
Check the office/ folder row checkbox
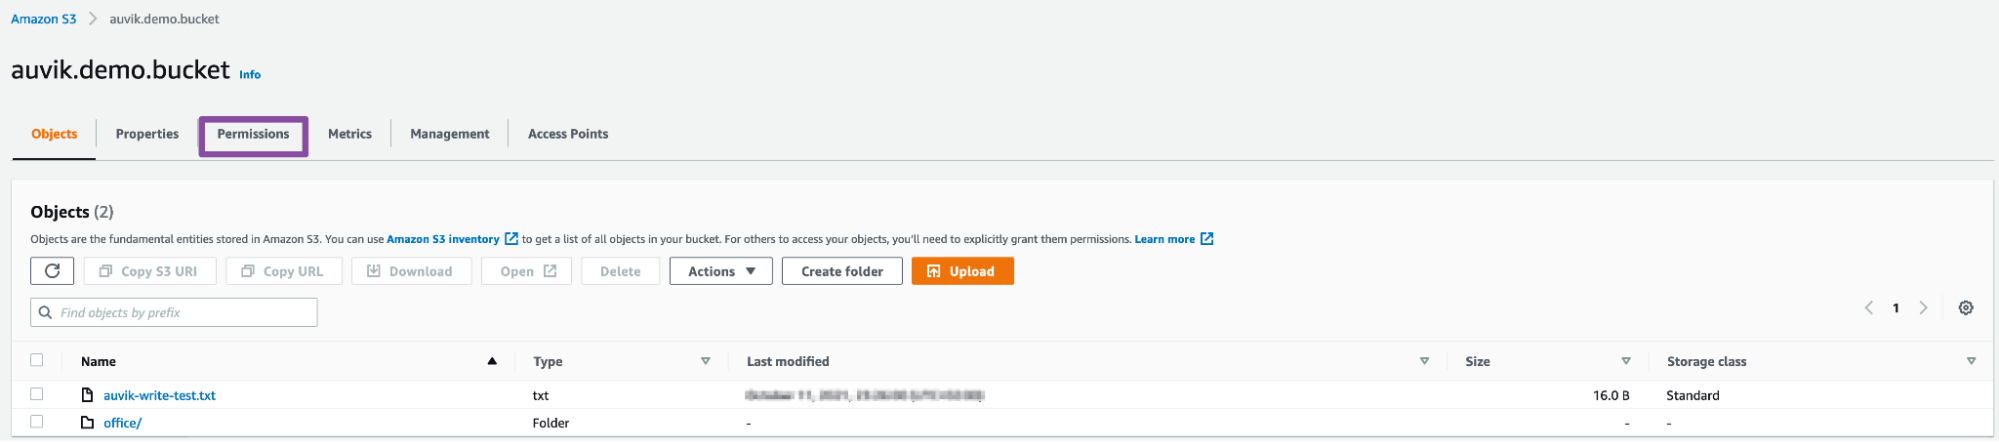click(37, 422)
